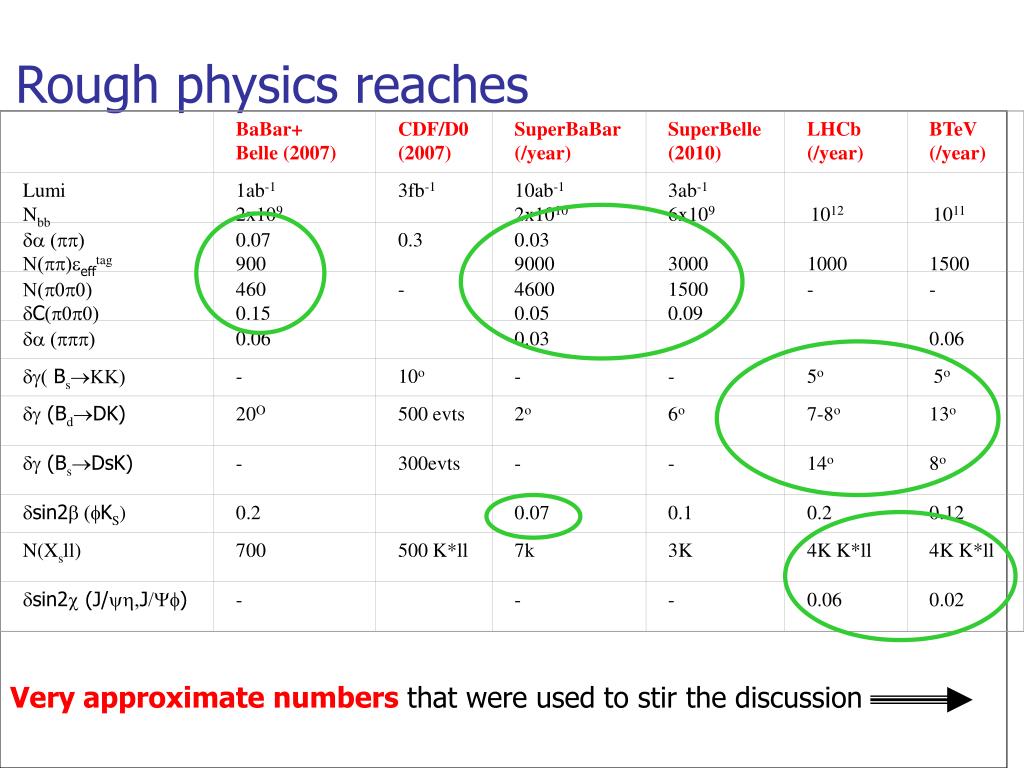Screen dimensions: 1024x768
Task: Click the '1ab-1' luminosity value
Action: click(x=255, y=190)
